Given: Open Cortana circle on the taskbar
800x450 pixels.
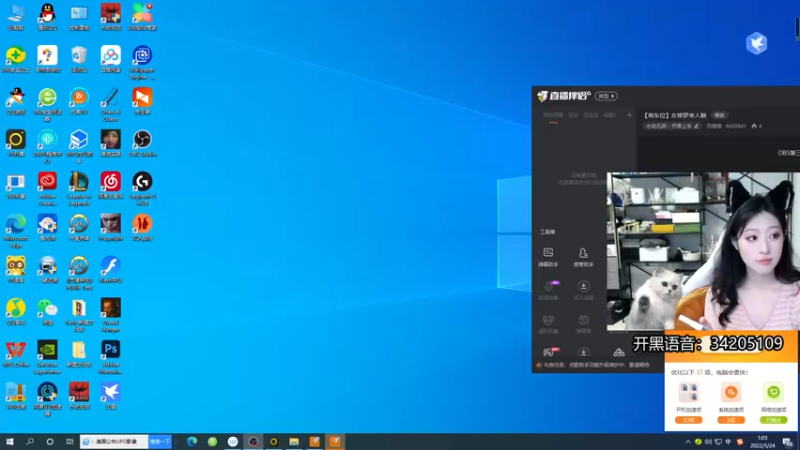Looking at the screenshot, I should pos(50,442).
